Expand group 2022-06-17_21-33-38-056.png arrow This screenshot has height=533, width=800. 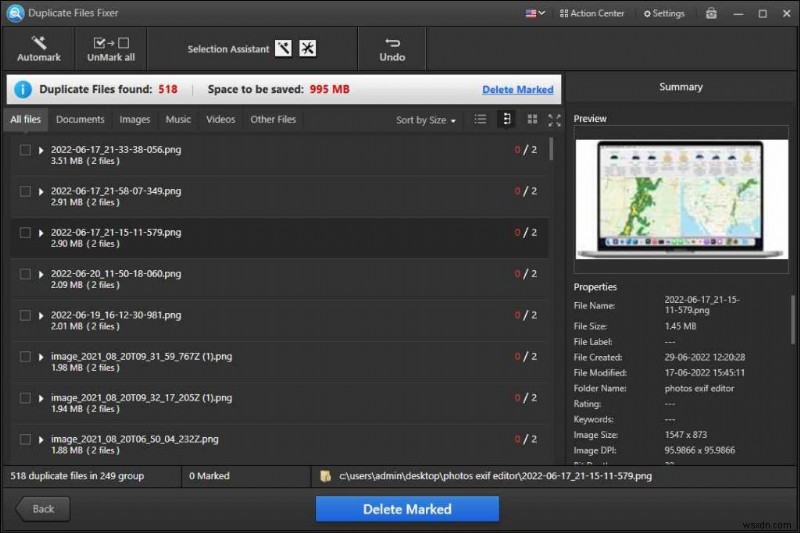point(41,150)
